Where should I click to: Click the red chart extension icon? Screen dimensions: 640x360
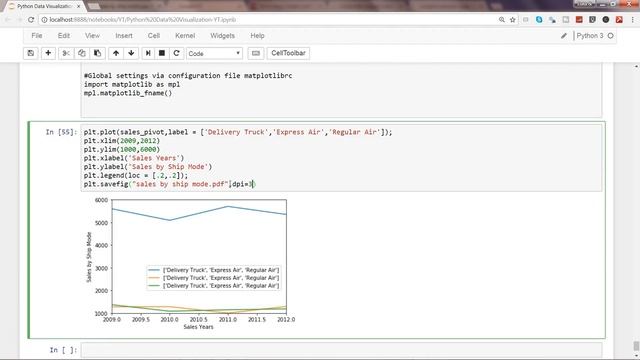(579, 20)
